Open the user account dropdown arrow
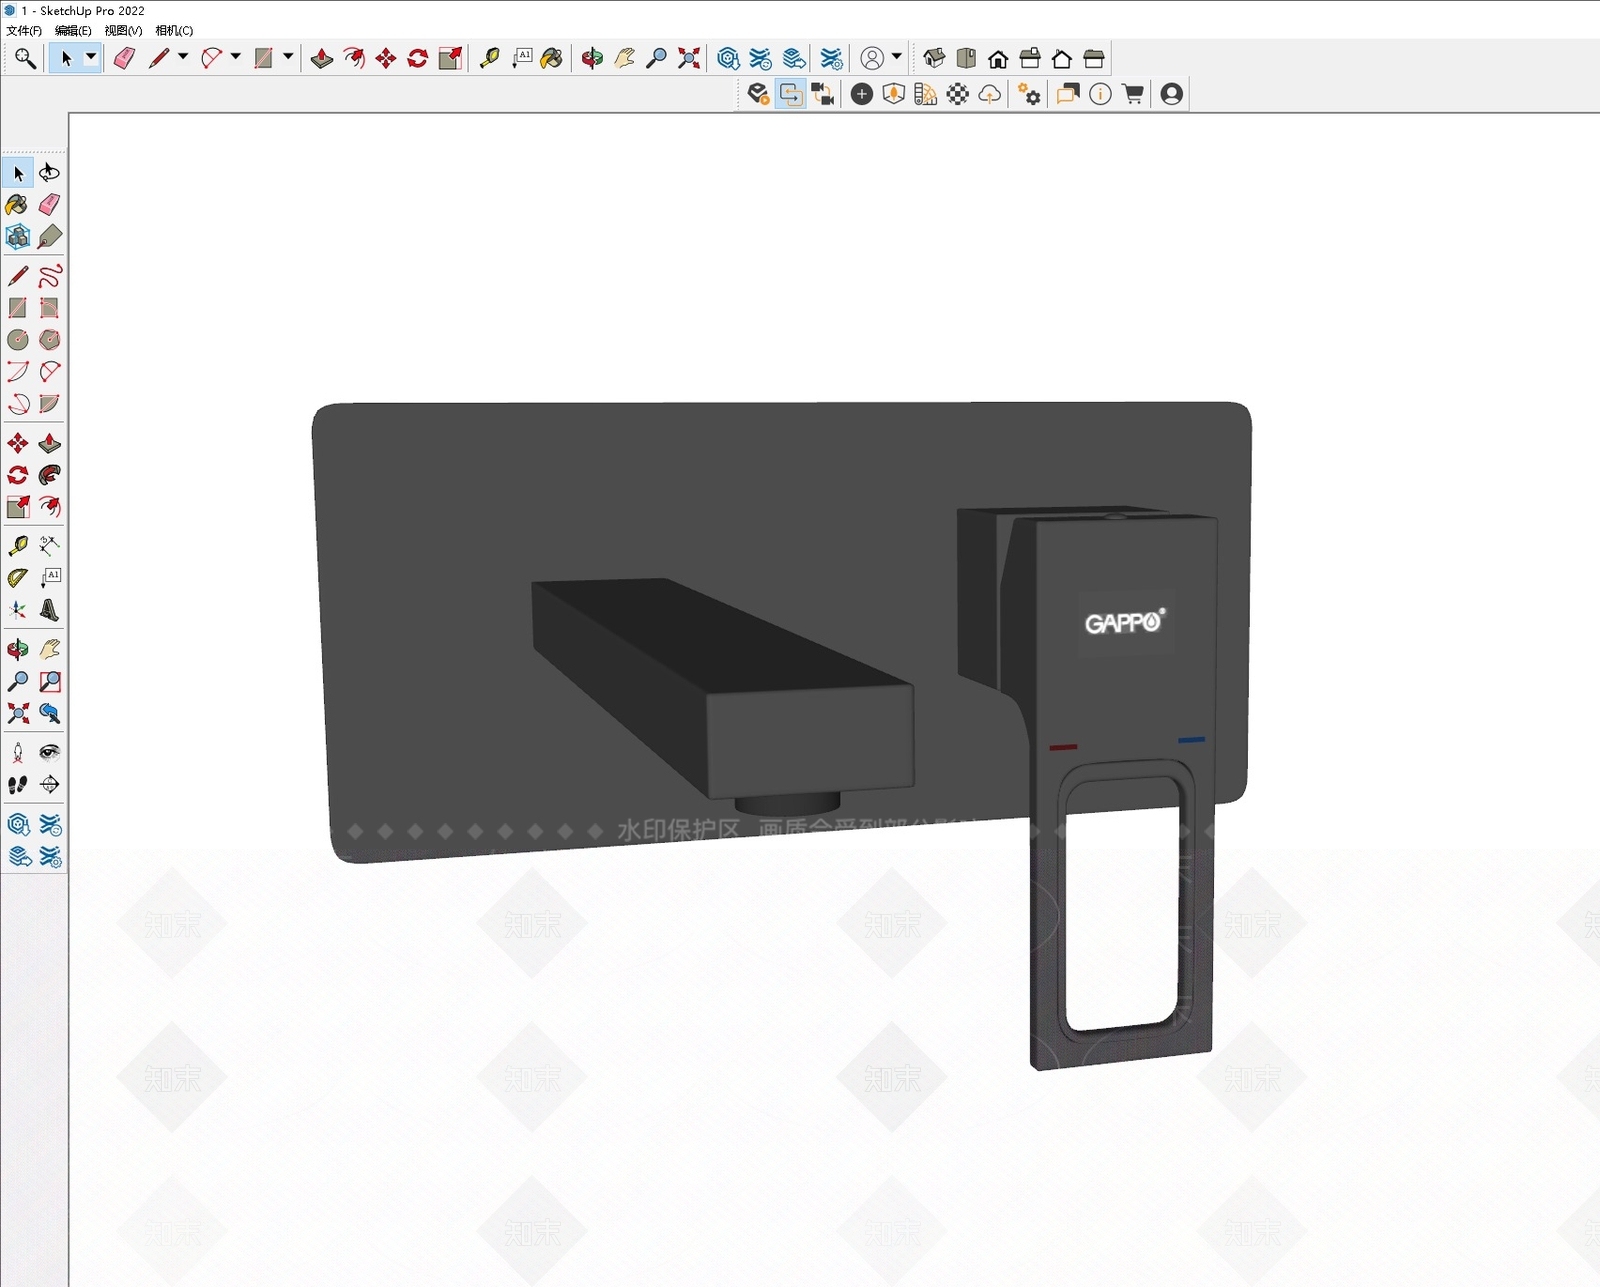The height and width of the screenshot is (1287, 1600). click(897, 57)
